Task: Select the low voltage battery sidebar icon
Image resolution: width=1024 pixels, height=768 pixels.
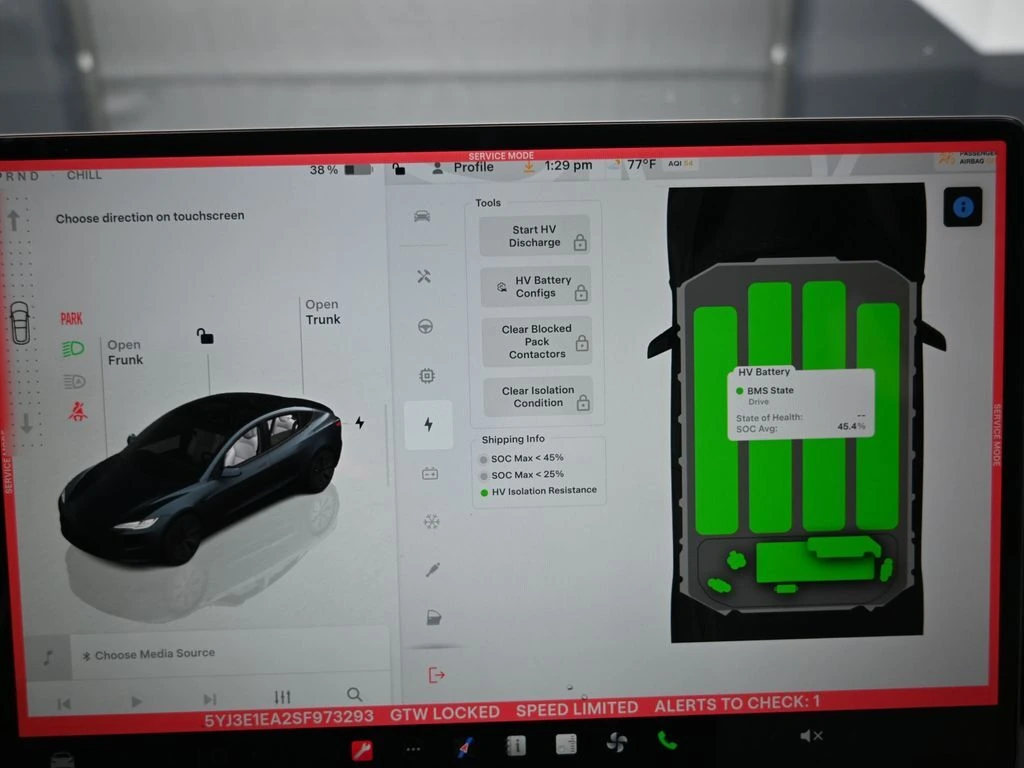Action: tap(430, 474)
